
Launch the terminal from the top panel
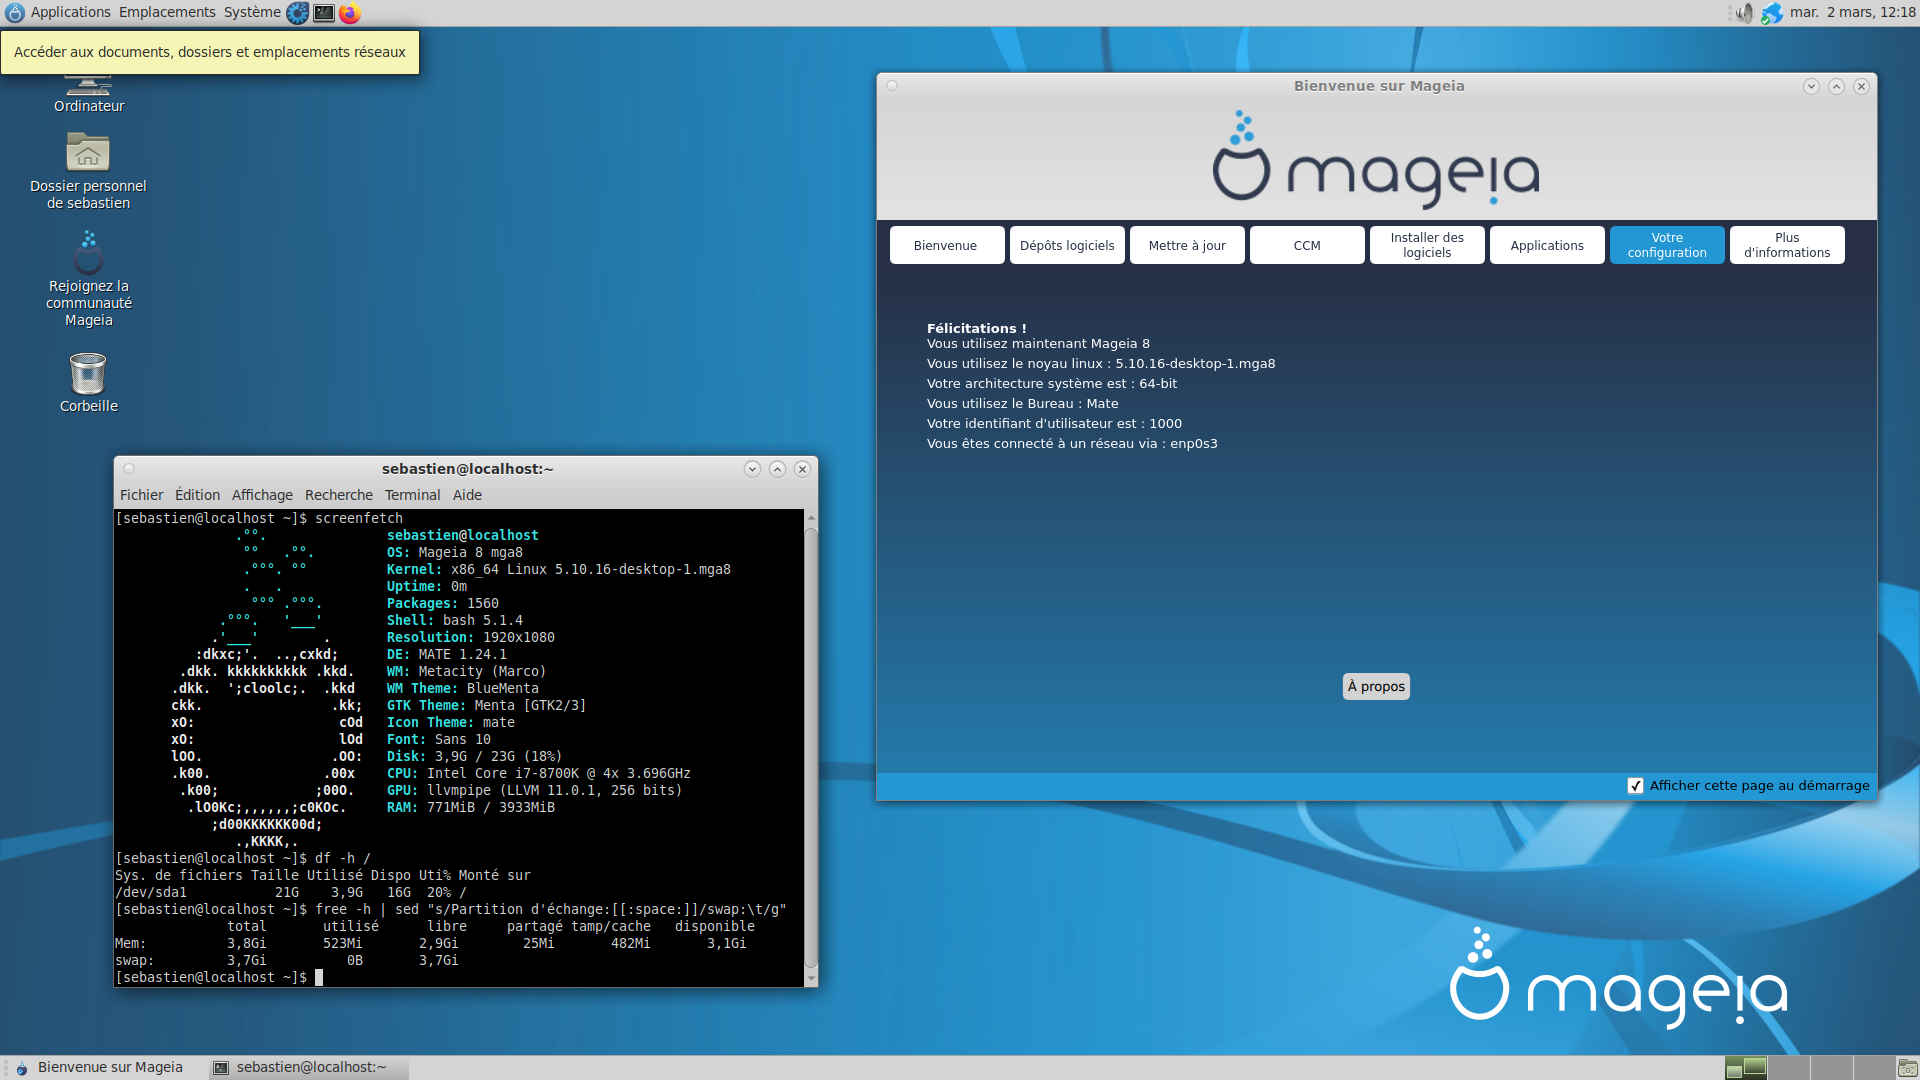tap(324, 13)
